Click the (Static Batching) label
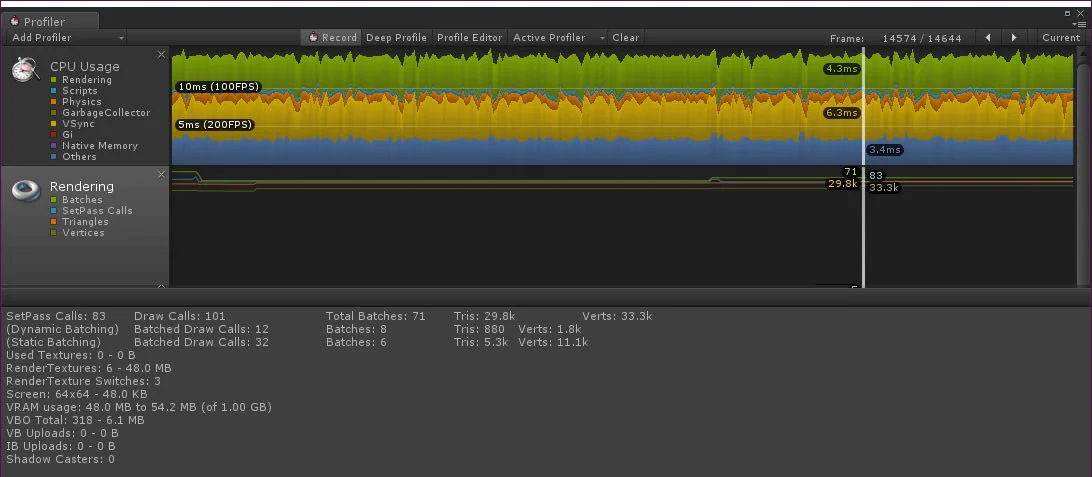Image resolution: width=1092 pixels, height=477 pixels. tap(53, 342)
